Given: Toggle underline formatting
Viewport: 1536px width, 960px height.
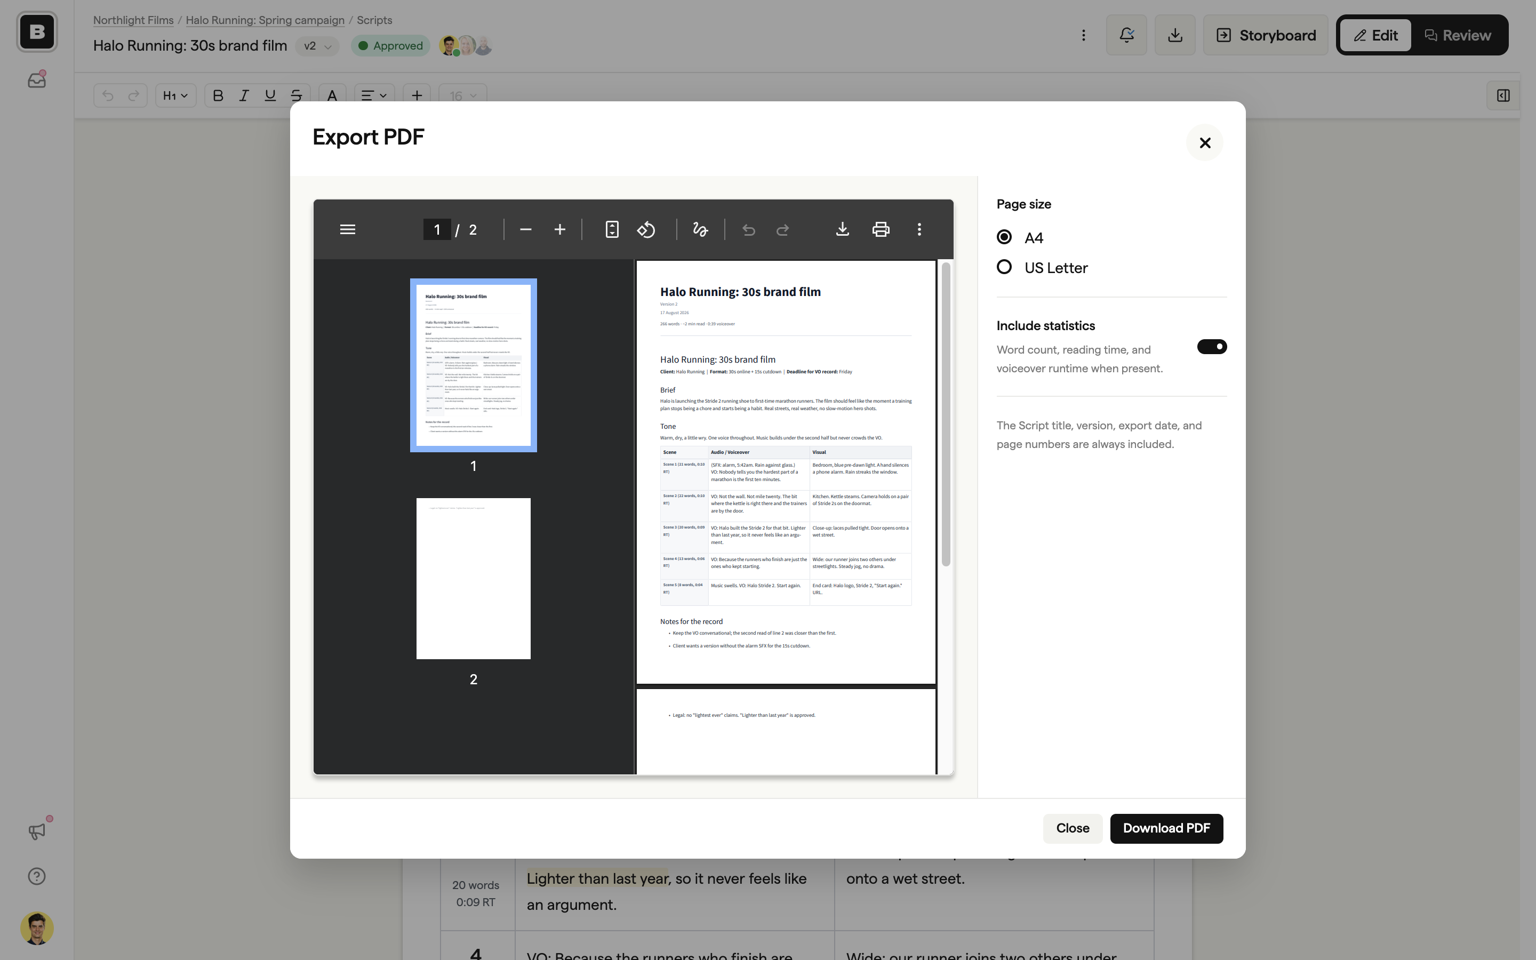Looking at the screenshot, I should tap(270, 96).
